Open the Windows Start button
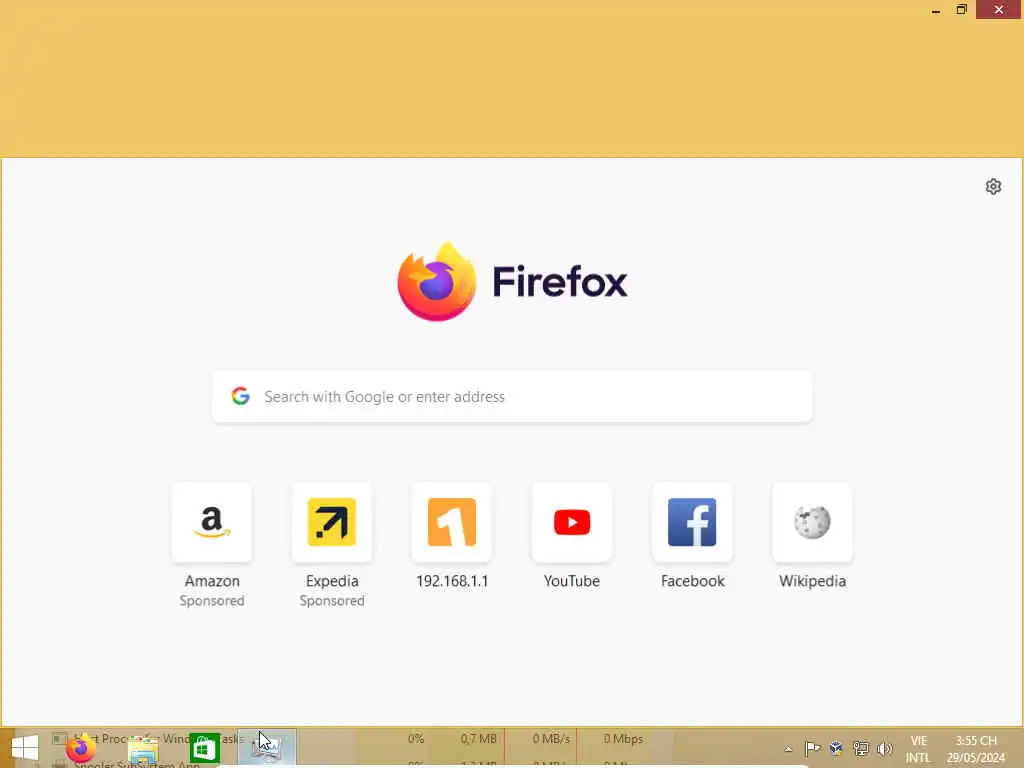This screenshot has height=768, width=1024. [x=25, y=748]
